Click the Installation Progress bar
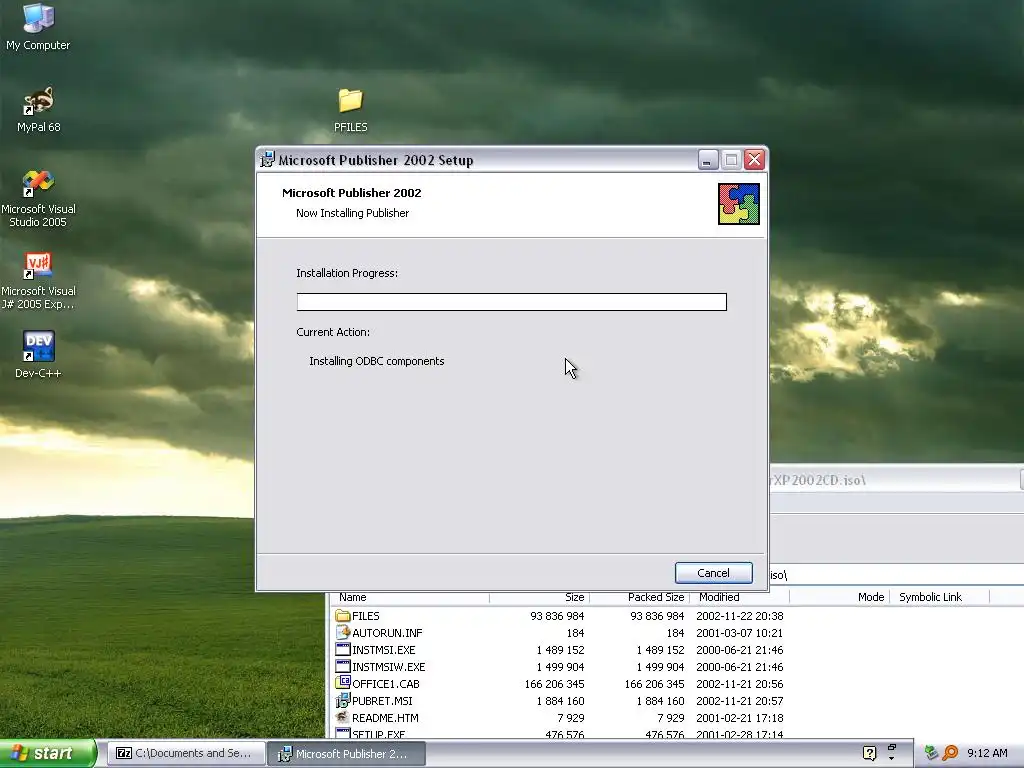The image size is (1024, 768). pos(511,302)
